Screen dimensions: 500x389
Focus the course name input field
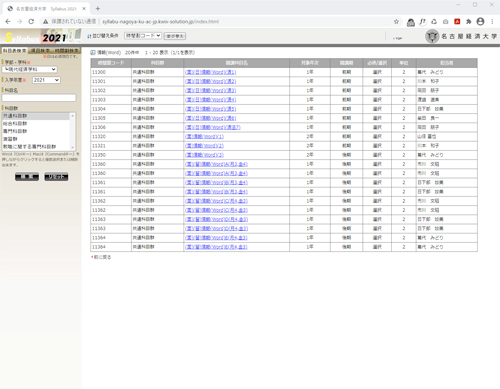click(39, 98)
